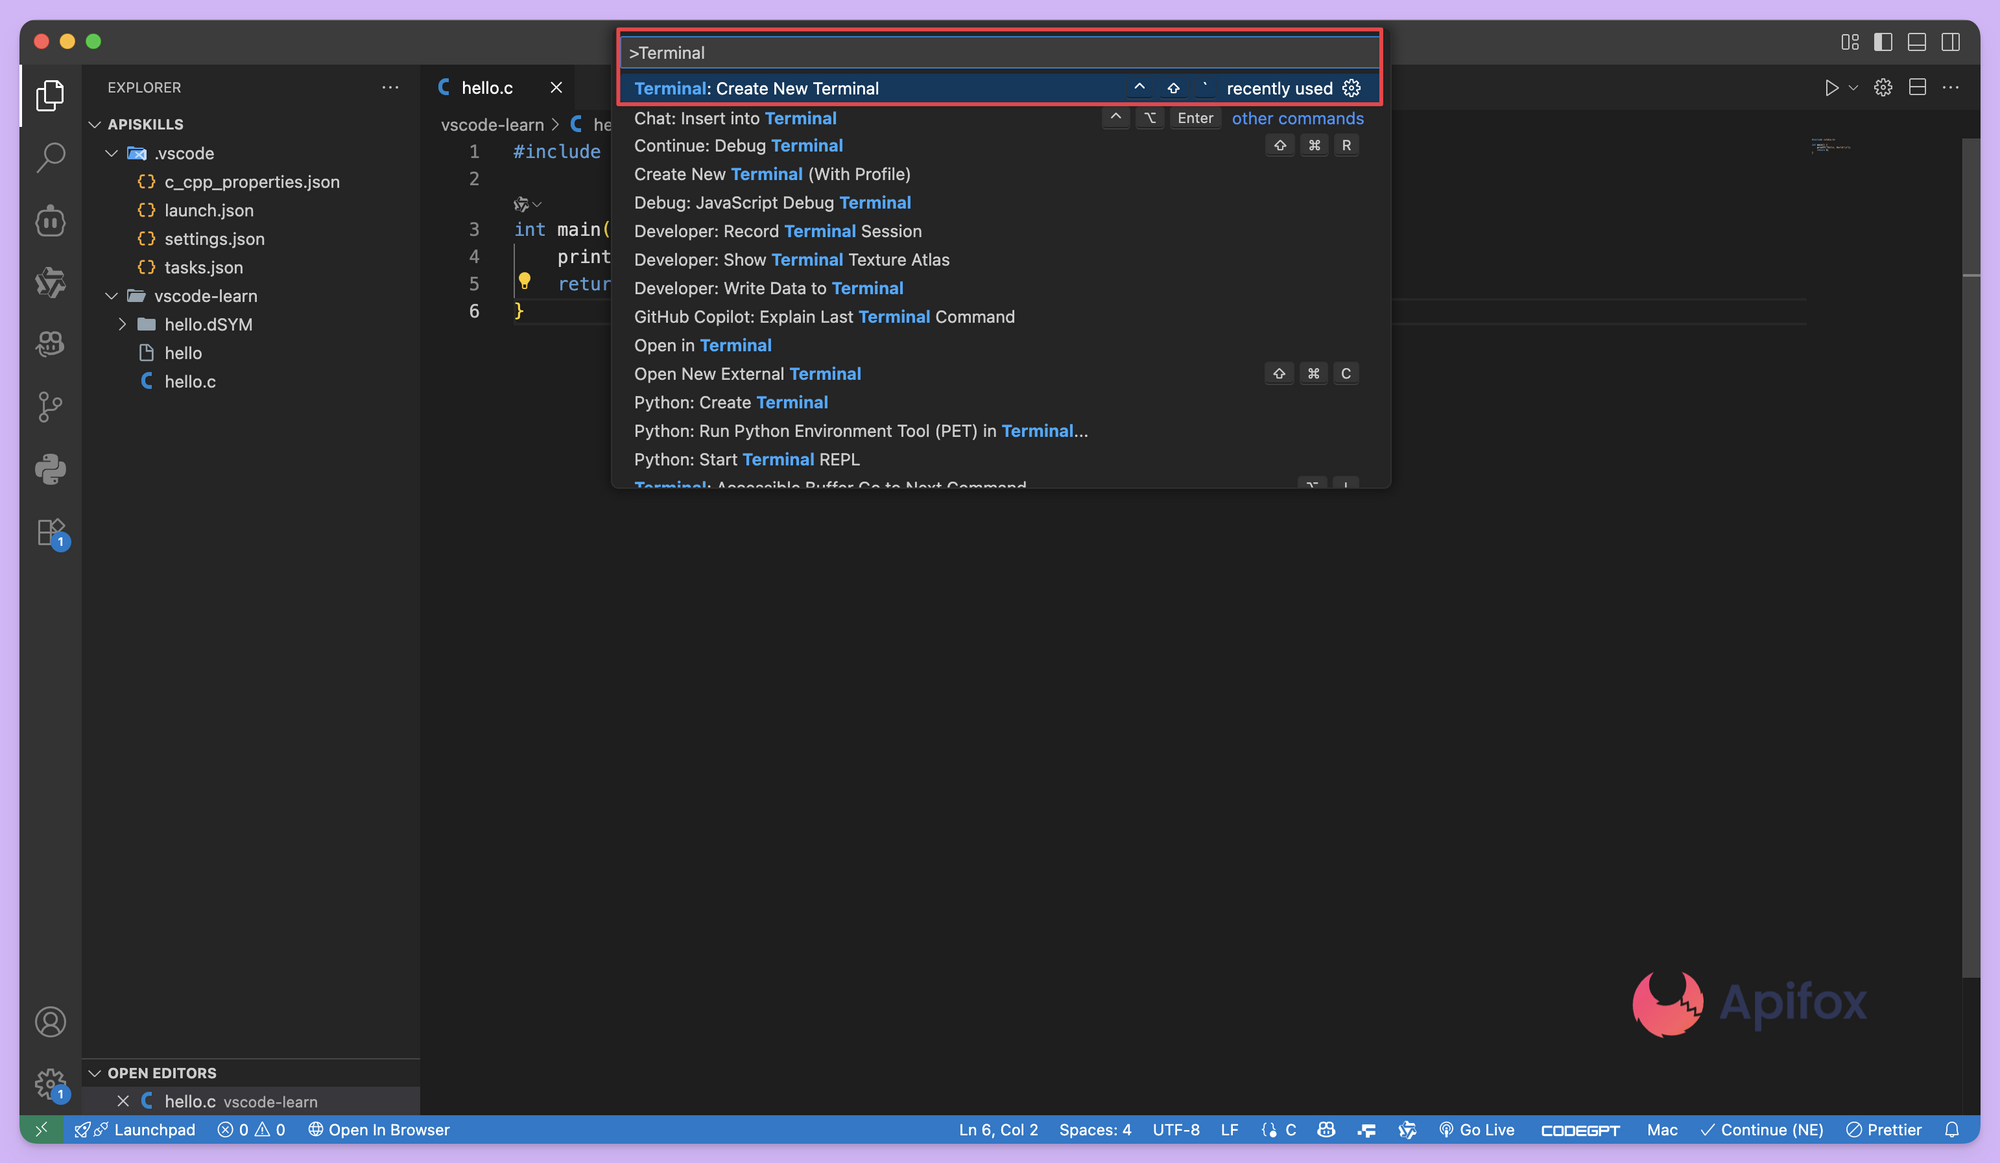Toggle the secondary sidebar layout button
The width and height of the screenshot is (2000, 1163).
pos(1951,42)
